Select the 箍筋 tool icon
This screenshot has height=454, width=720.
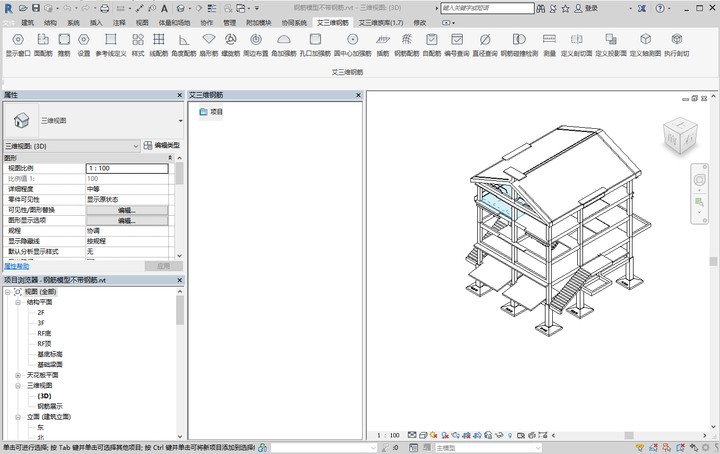coord(64,39)
